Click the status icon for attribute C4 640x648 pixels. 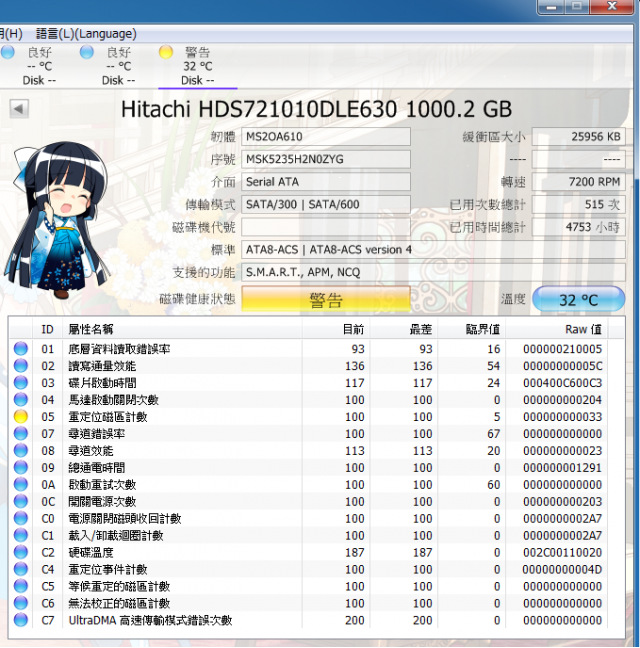coord(21,569)
